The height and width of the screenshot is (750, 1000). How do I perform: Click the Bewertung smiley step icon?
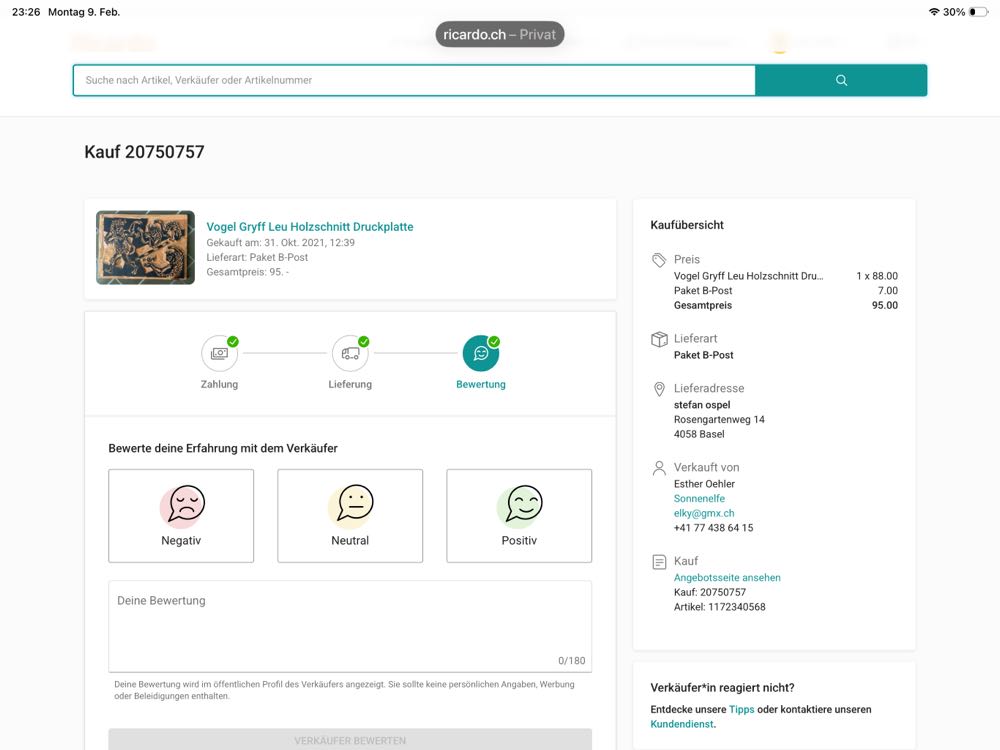[x=481, y=354]
